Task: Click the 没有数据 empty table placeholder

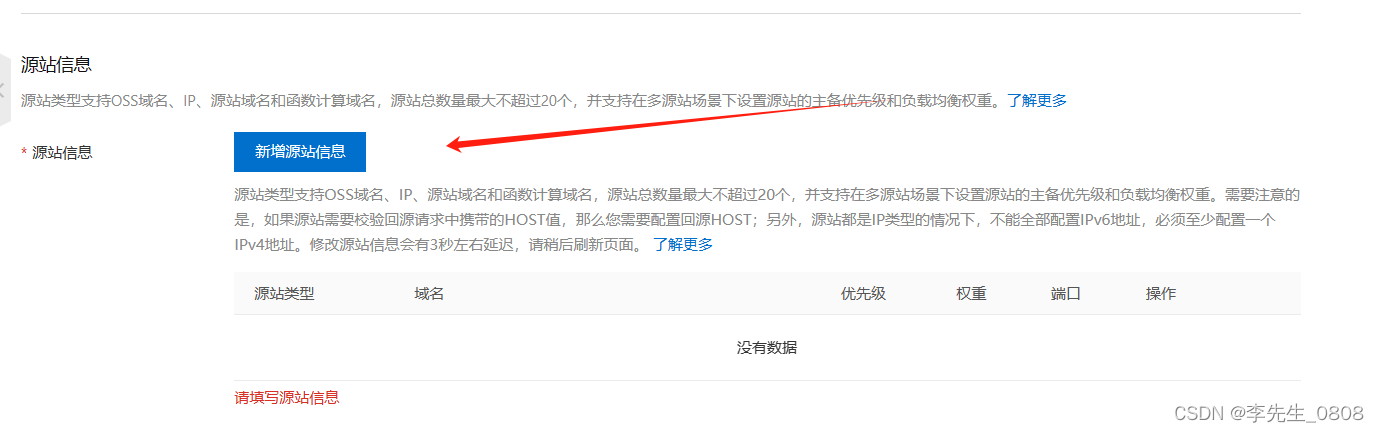Action: (x=767, y=348)
